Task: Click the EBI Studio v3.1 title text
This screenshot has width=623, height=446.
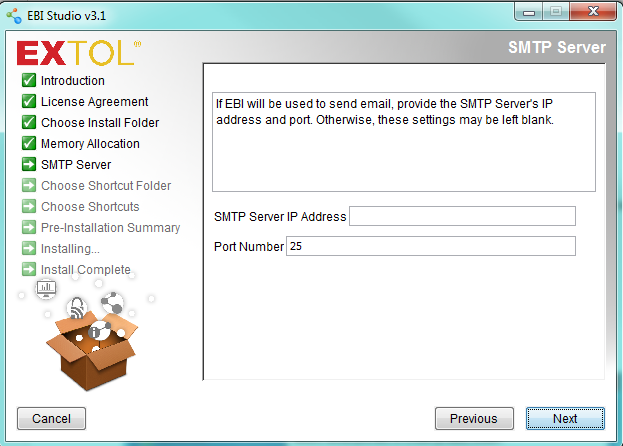Action: point(66,16)
